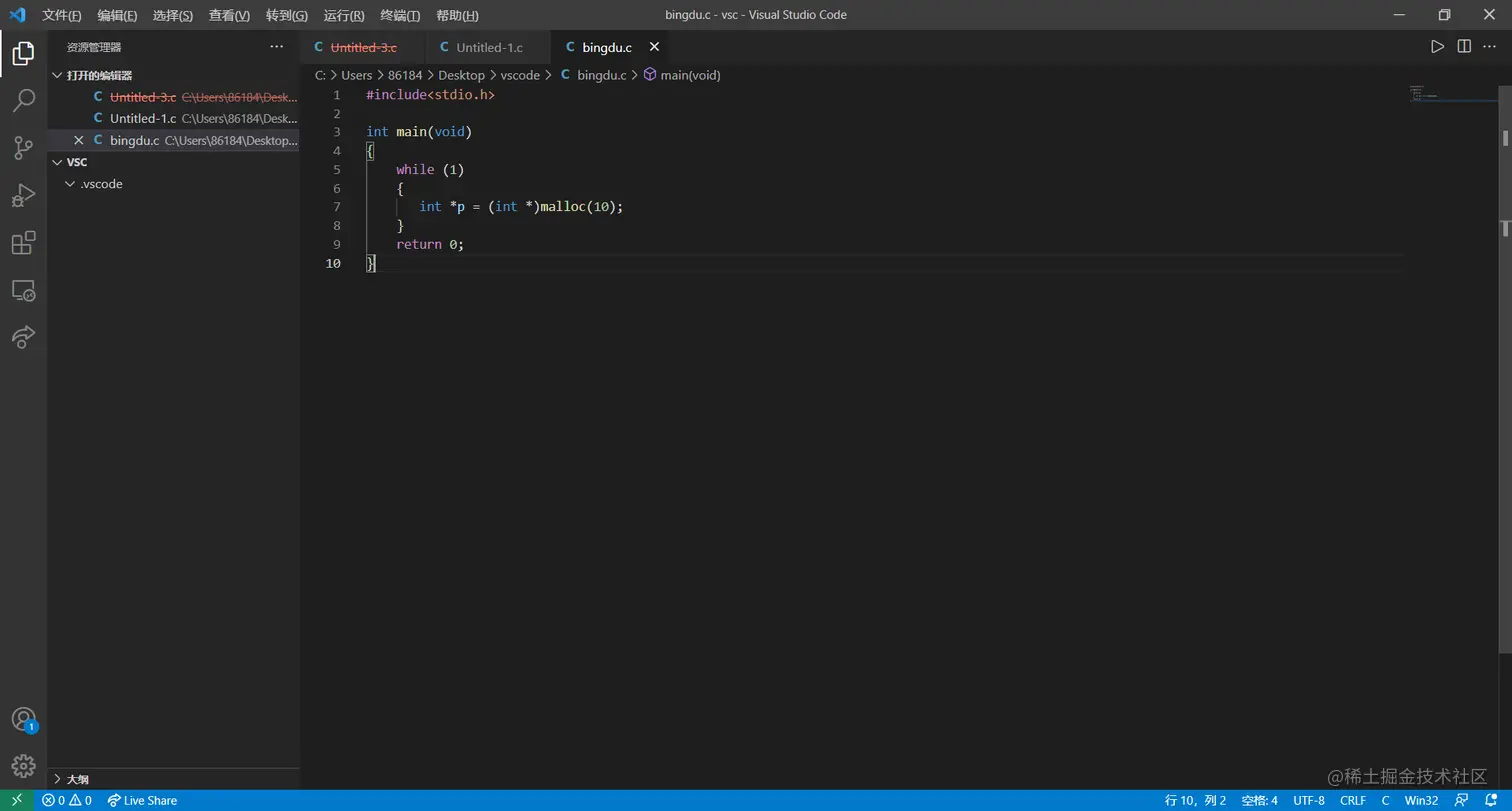Open the 转到(G) menu
Viewport: 1512px width, 811px height.
pyautogui.click(x=287, y=15)
